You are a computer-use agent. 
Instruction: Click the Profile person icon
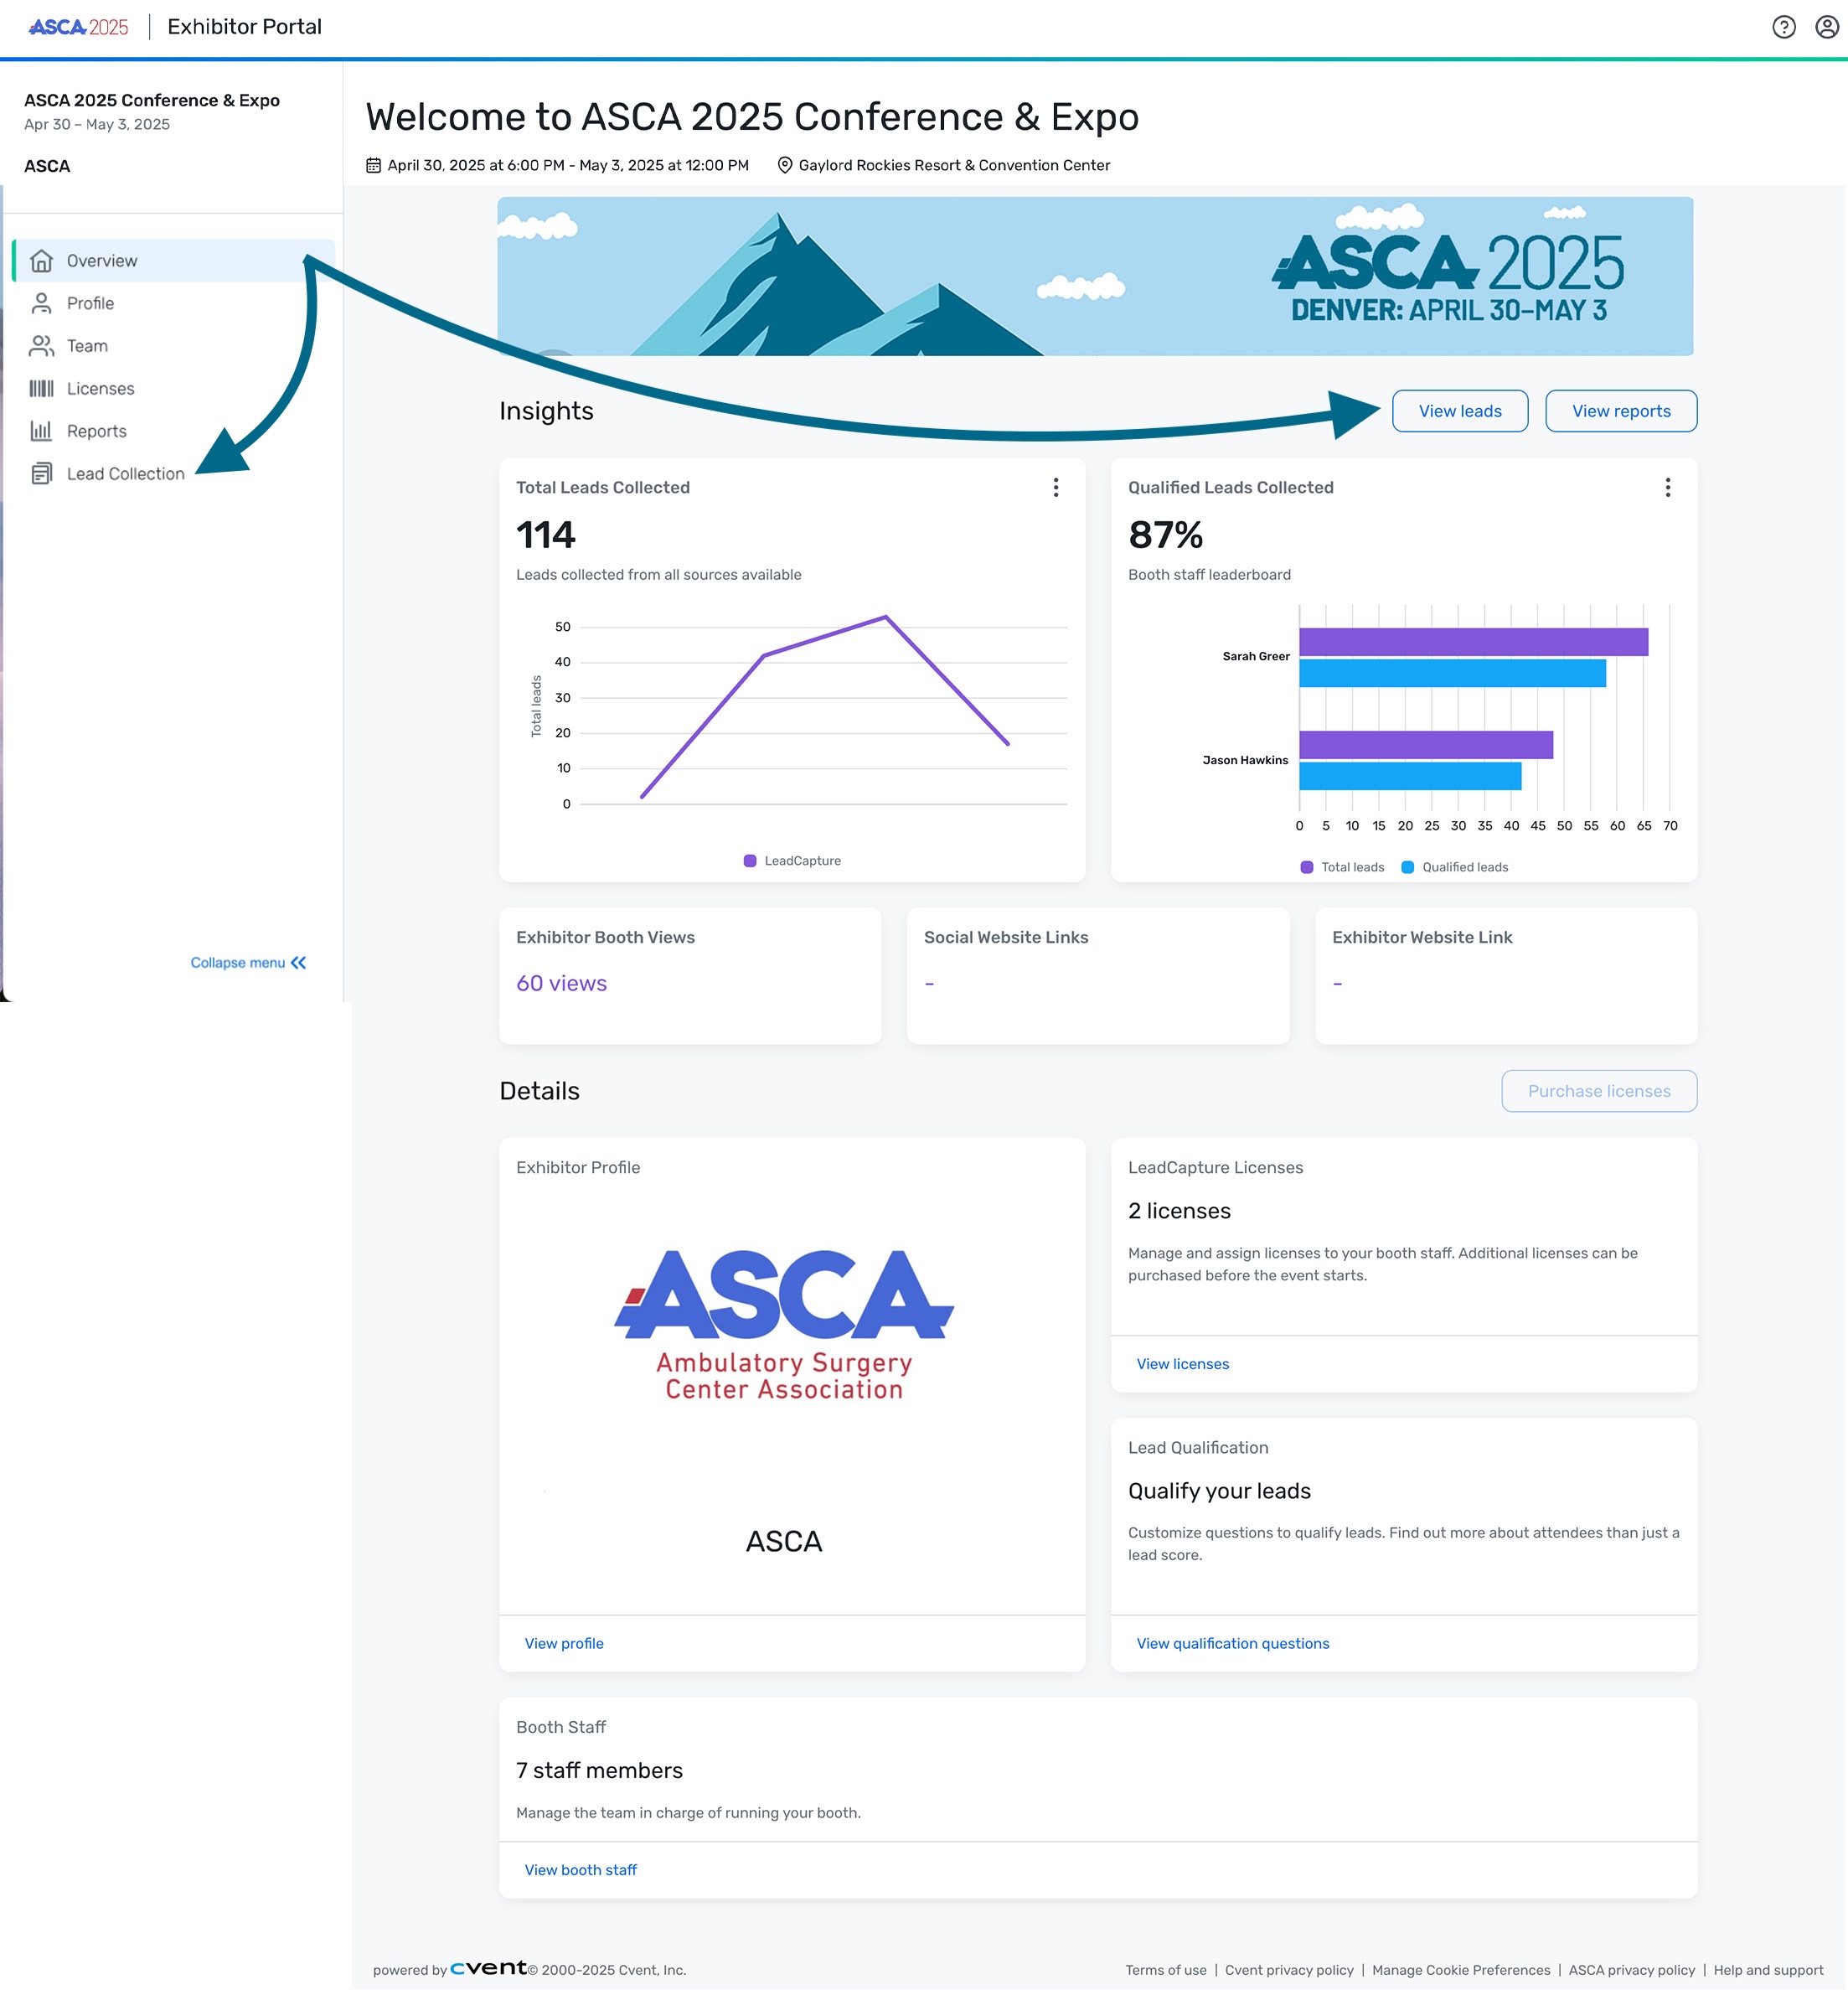[41, 303]
